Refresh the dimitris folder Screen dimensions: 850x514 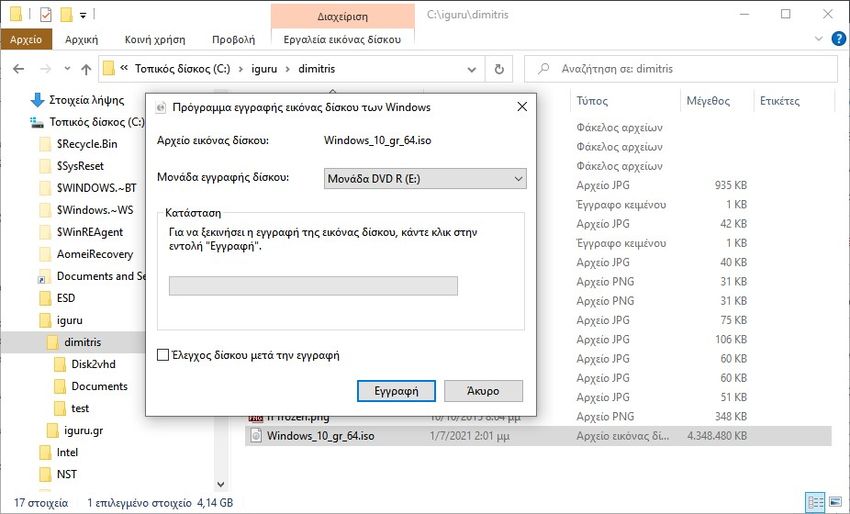499,69
